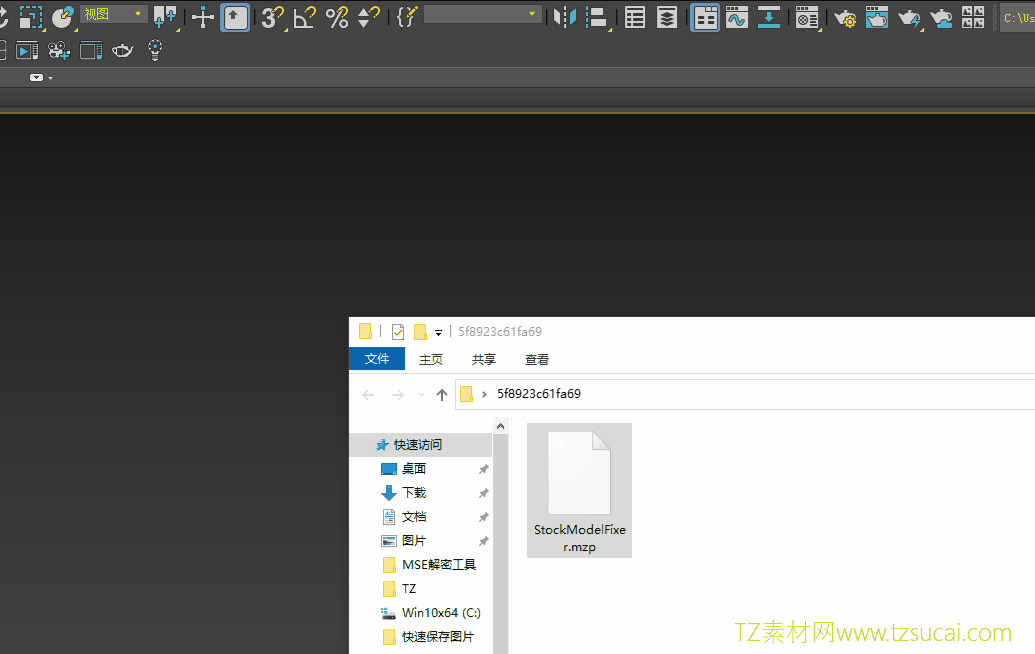1035x654 pixels.
Task: Toggle 3D Snaps on
Action: coord(271,17)
